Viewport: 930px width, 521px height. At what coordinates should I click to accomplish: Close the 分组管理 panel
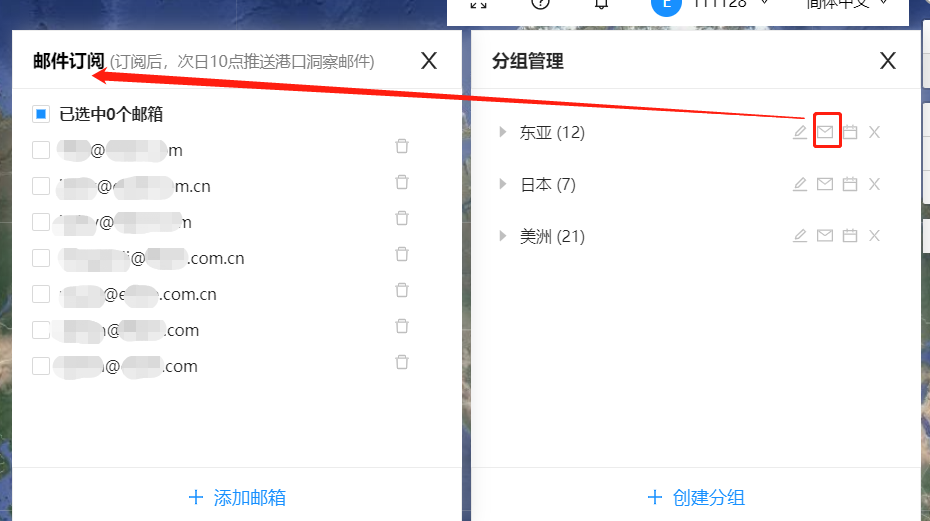pos(888,61)
